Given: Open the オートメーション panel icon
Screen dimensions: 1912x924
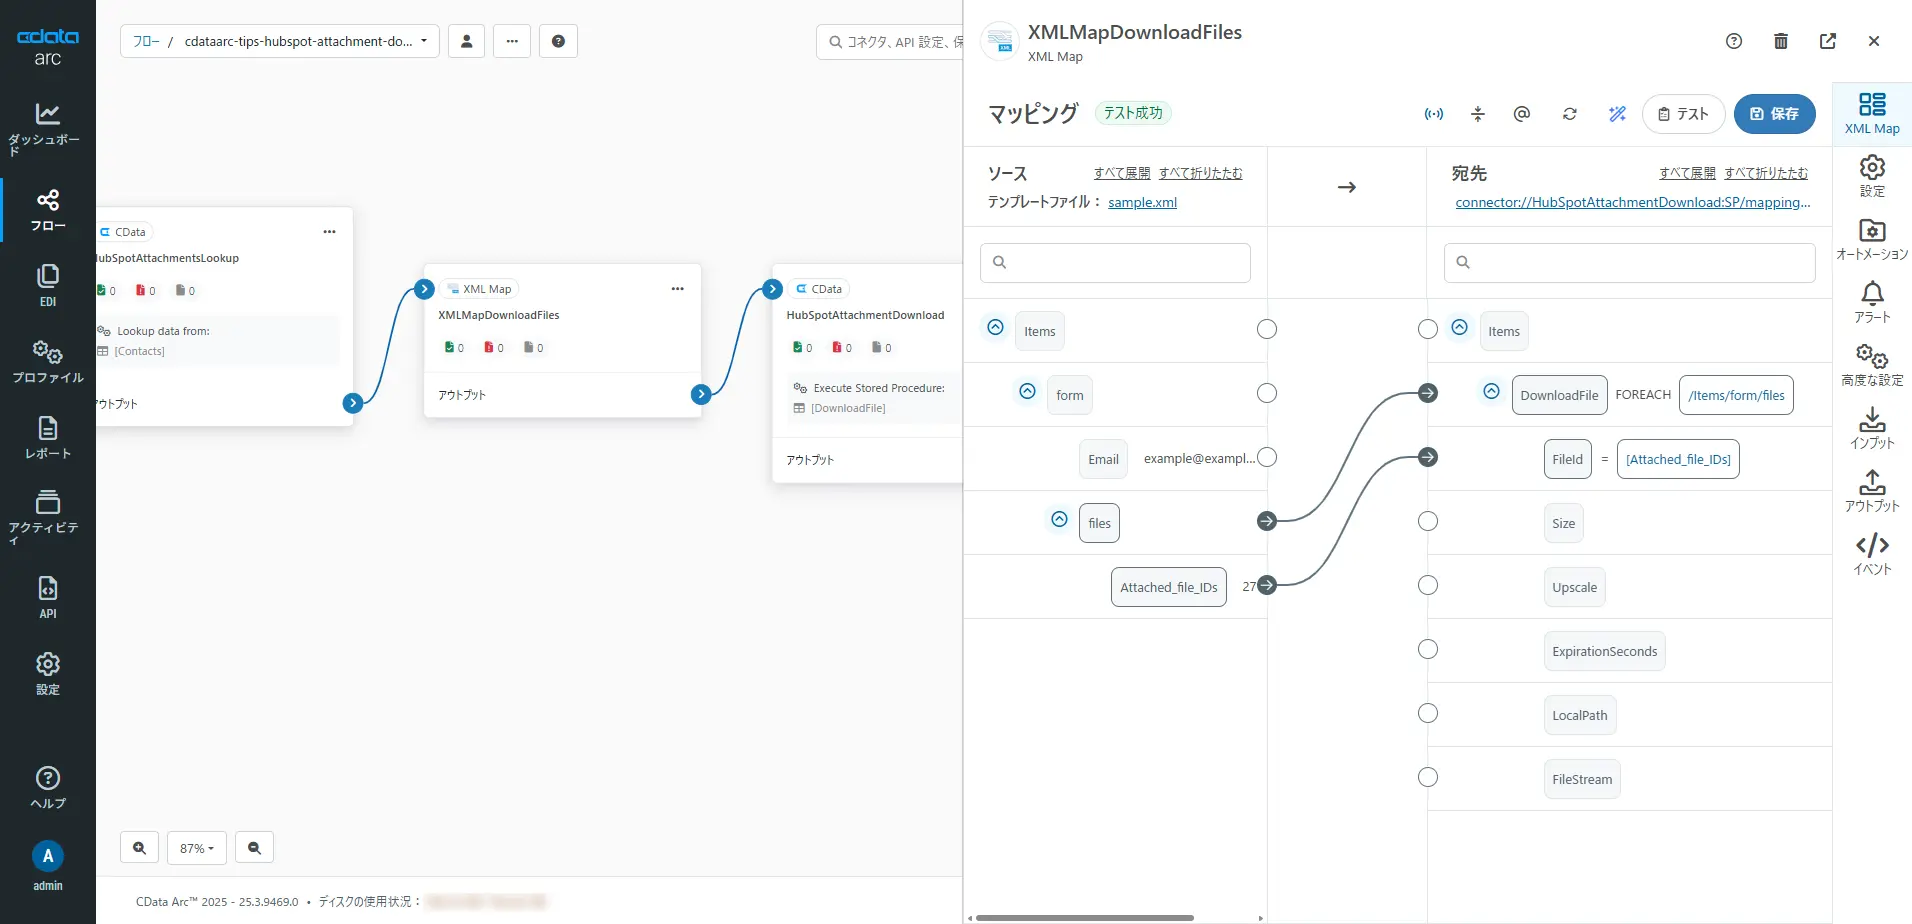Looking at the screenshot, I should pos(1871,238).
